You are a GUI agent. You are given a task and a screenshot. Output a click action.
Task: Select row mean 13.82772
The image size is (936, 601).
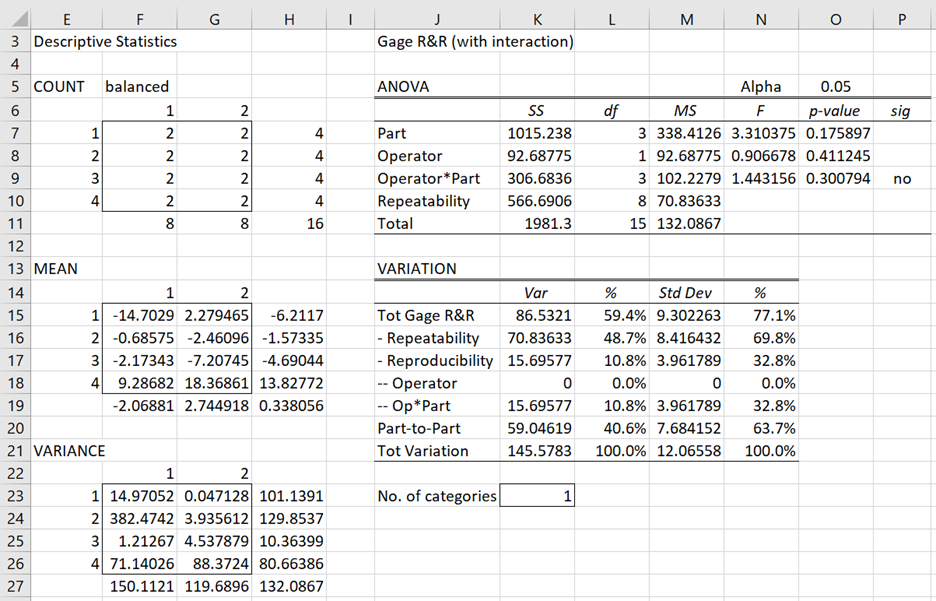click(289, 383)
